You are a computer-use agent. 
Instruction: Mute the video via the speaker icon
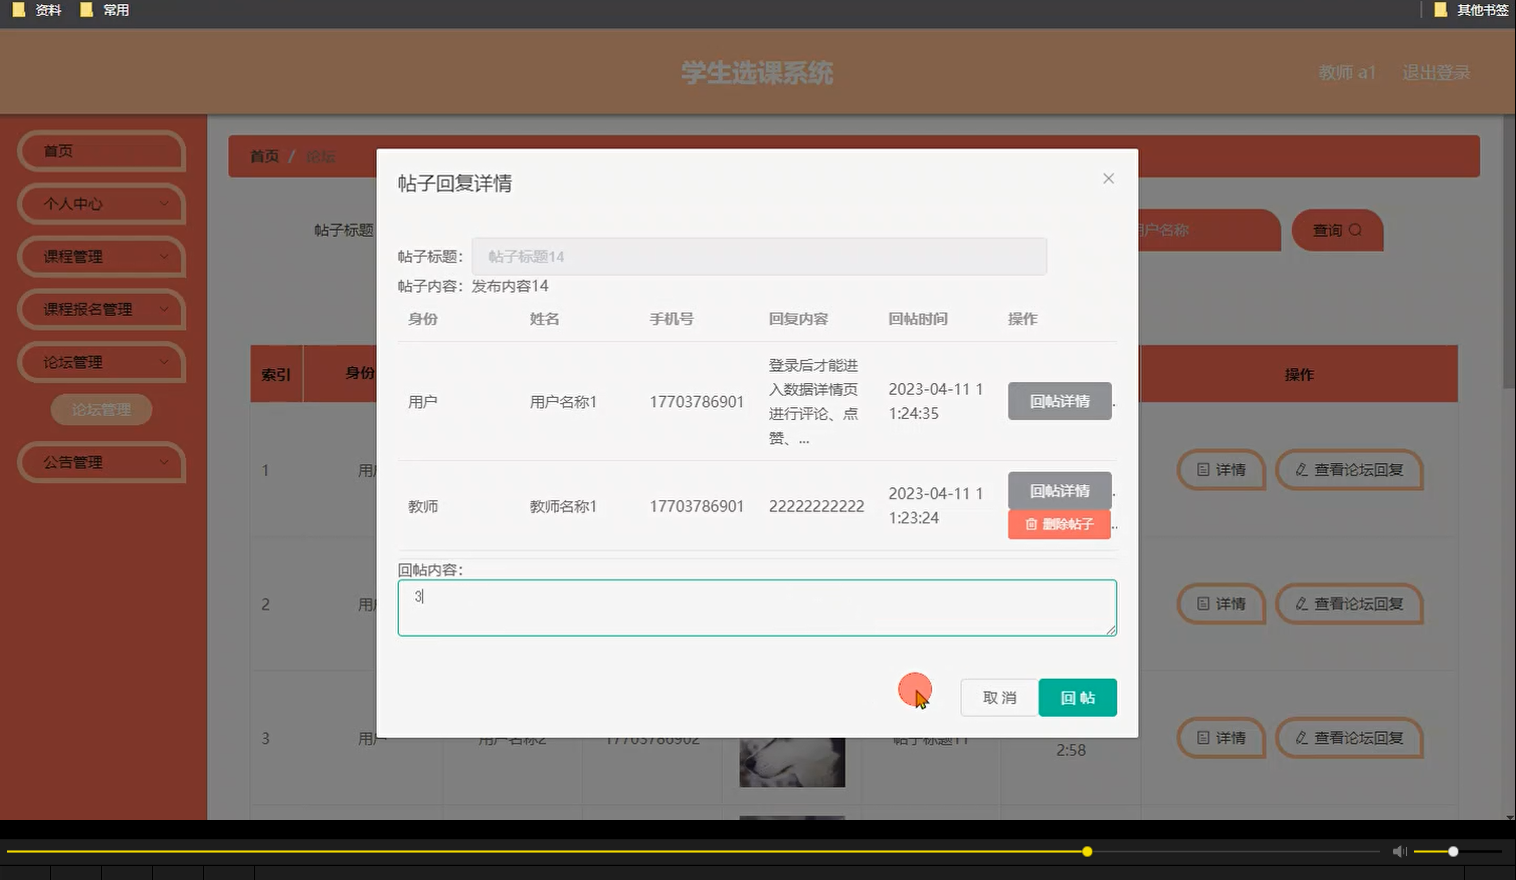point(1399,851)
